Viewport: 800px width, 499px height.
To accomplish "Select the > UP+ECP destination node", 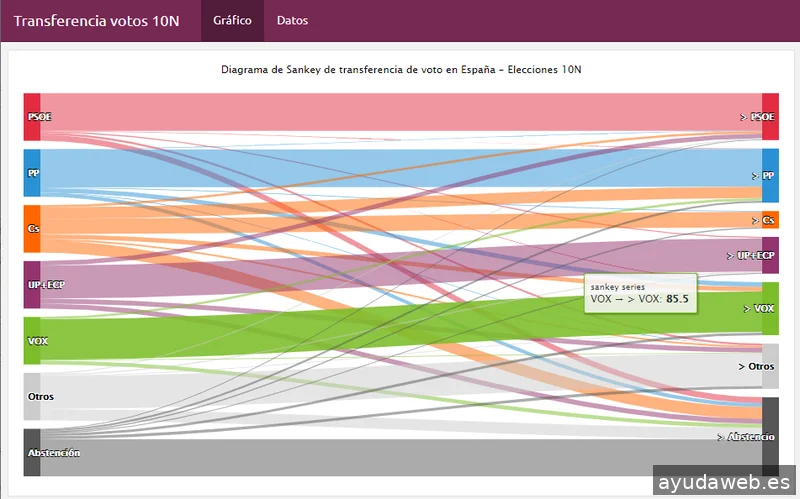I will [x=770, y=255].
